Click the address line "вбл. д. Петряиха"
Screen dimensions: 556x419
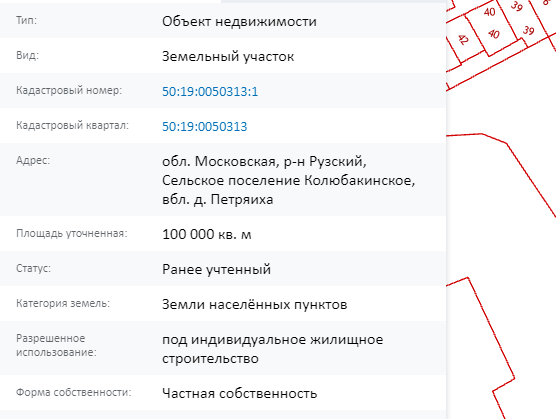(x=218, y=200)
